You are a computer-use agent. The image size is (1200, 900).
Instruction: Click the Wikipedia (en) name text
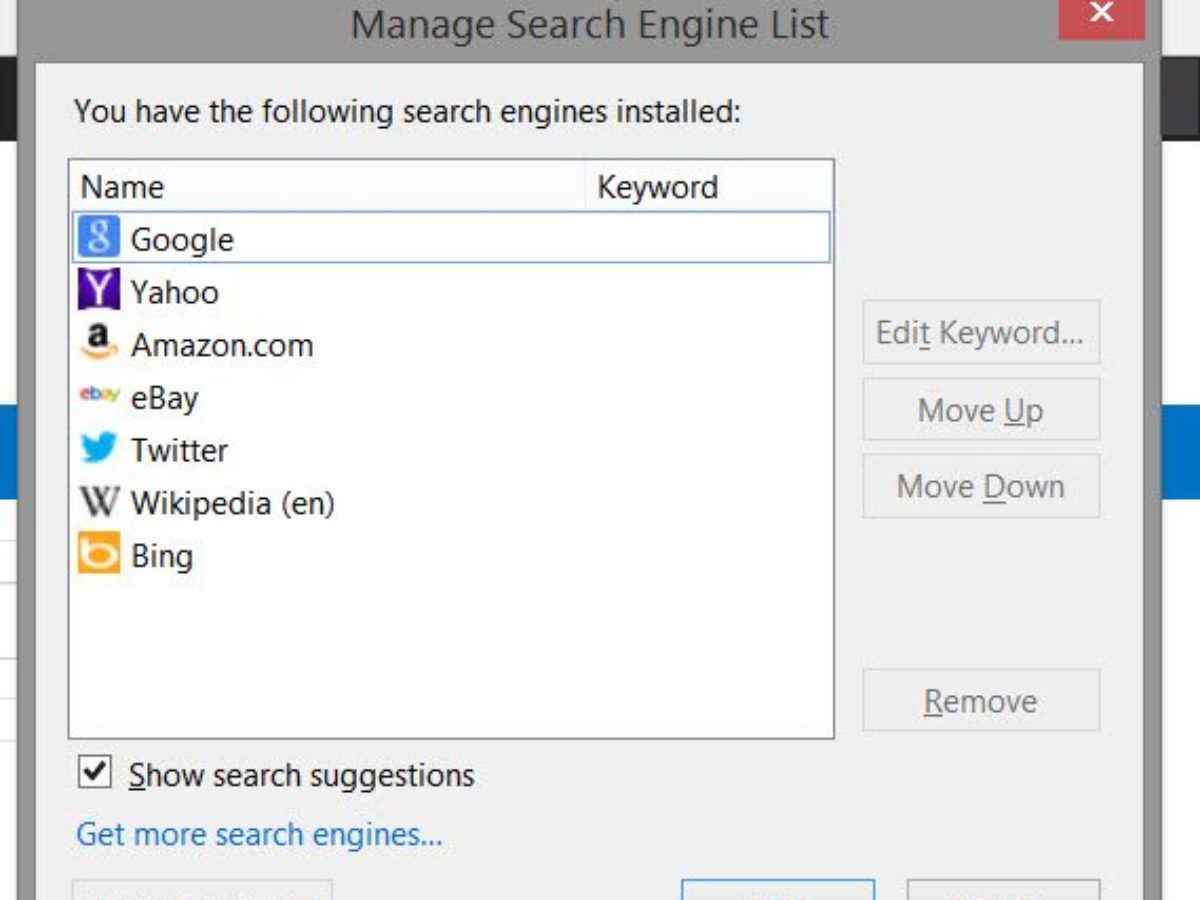pos(232,503)
